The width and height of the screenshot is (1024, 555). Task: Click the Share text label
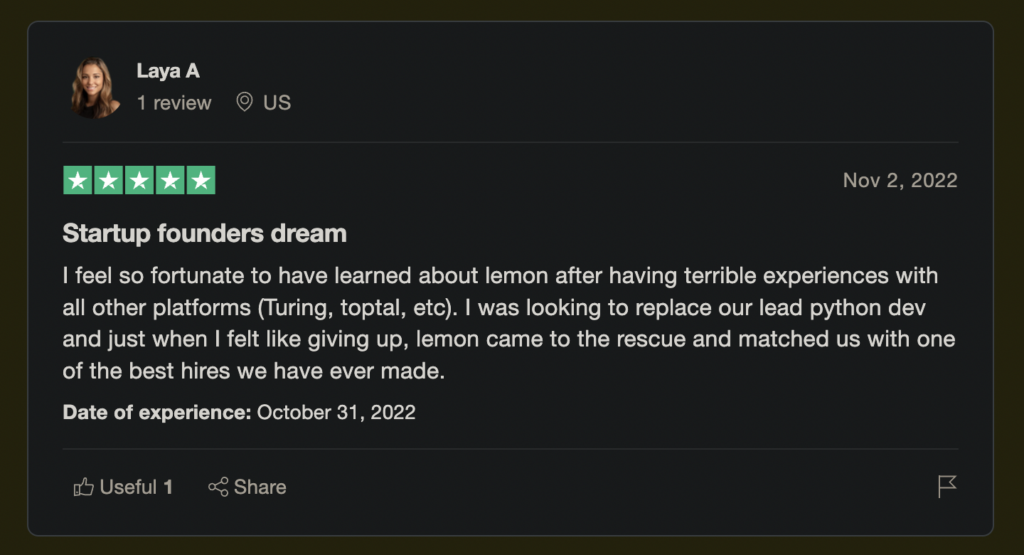point(260,487)
